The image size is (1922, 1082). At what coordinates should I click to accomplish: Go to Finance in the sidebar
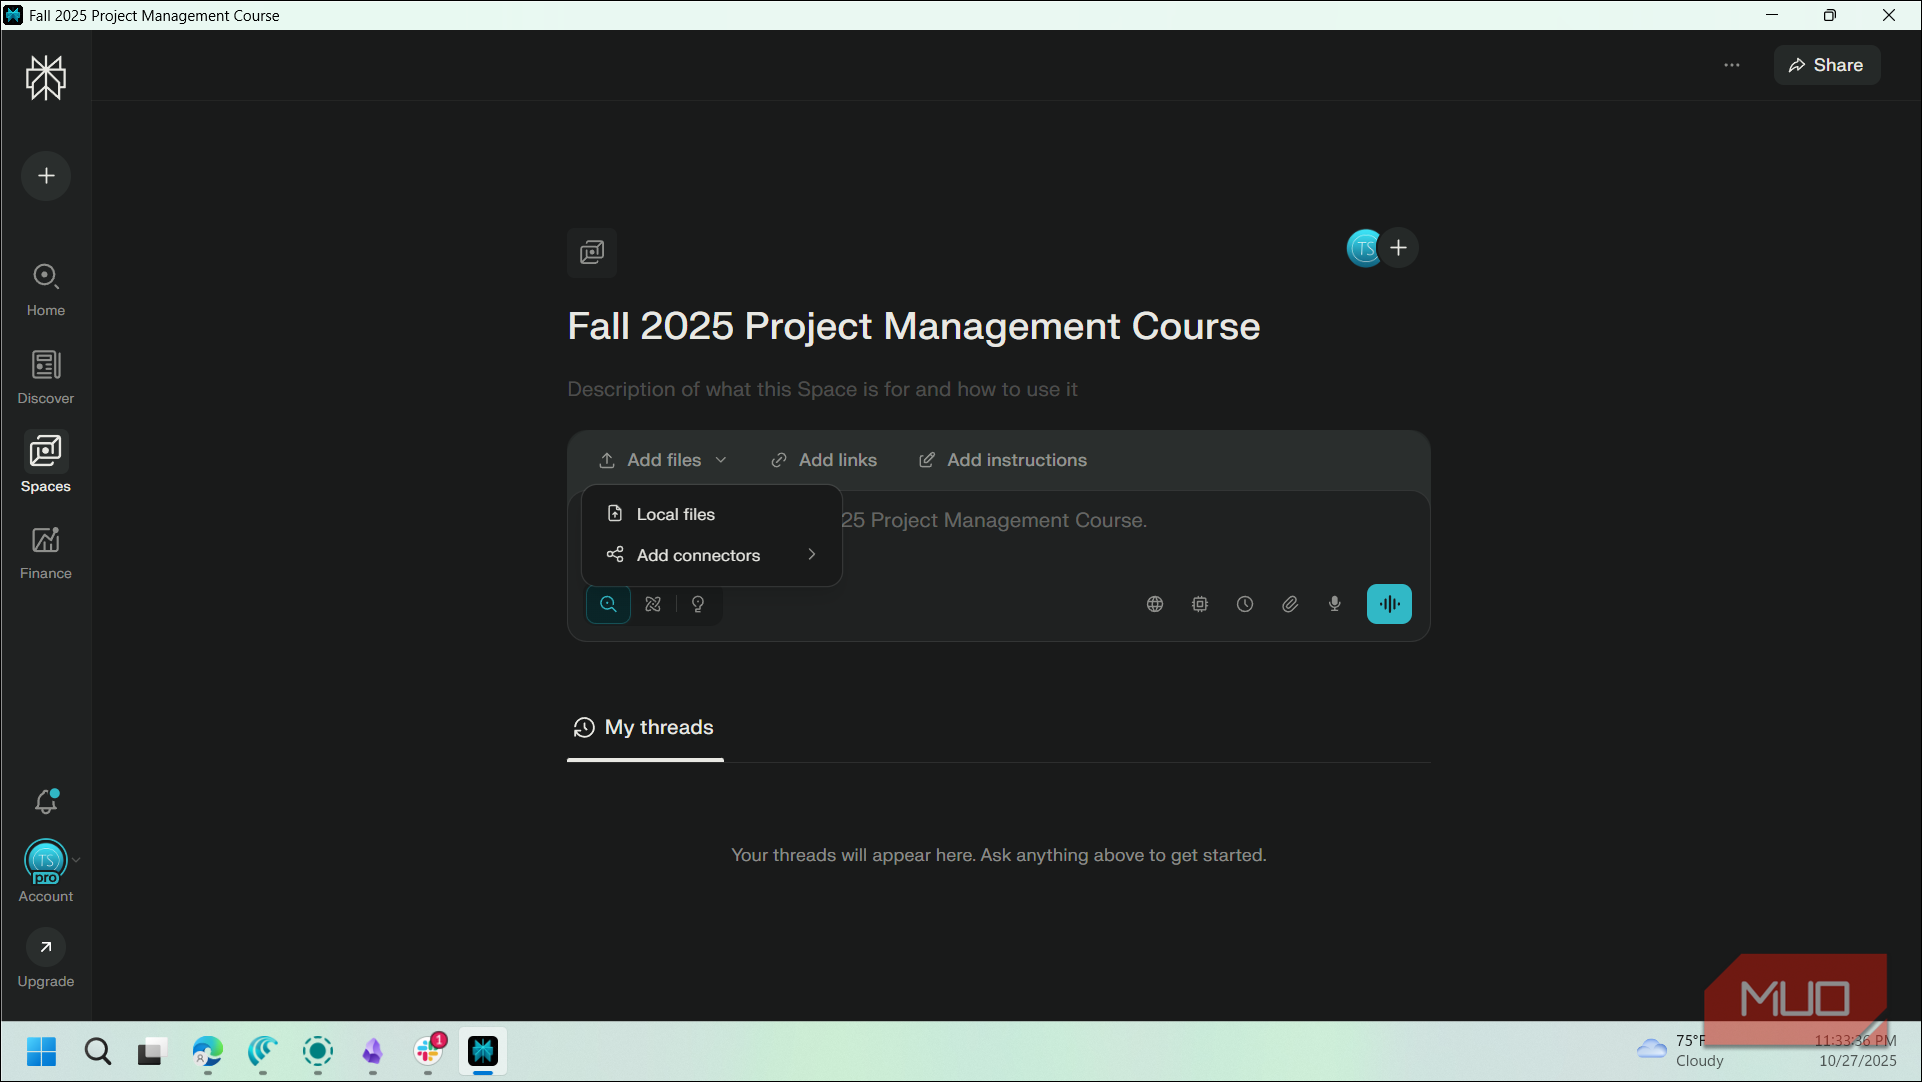point(46,553)
